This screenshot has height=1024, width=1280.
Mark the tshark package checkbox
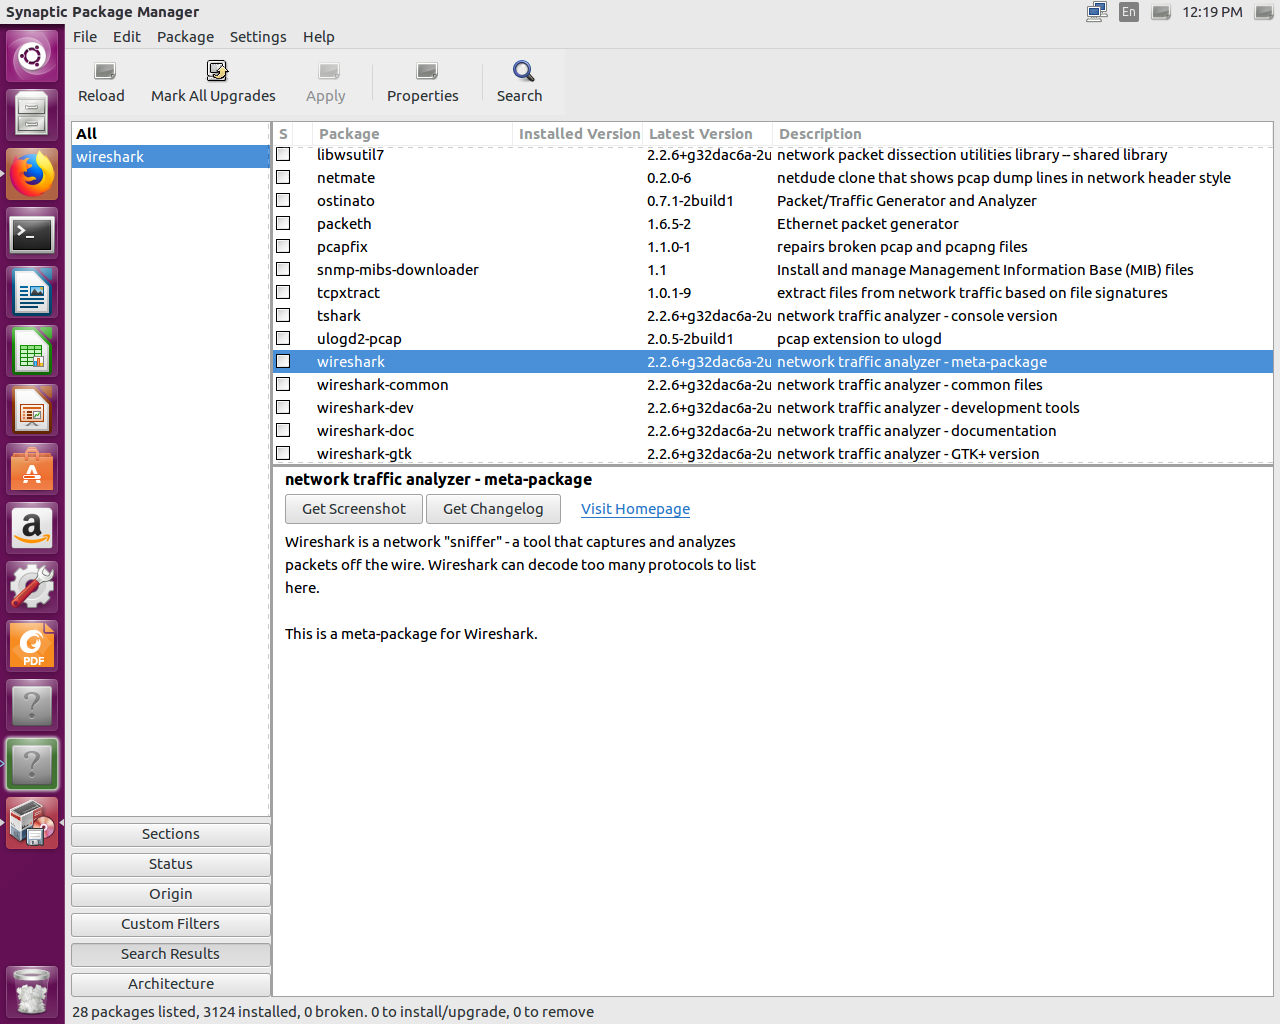(x=283, y=315)
